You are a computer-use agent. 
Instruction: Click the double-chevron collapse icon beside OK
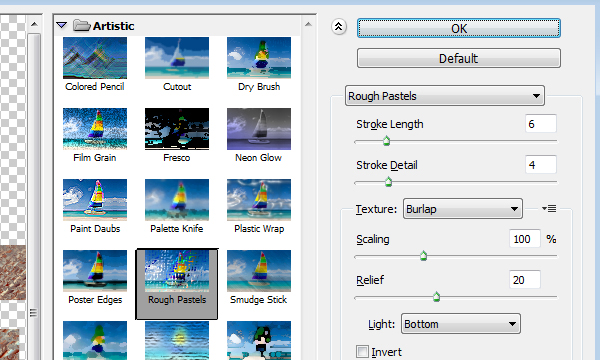[x=339, y=27]
